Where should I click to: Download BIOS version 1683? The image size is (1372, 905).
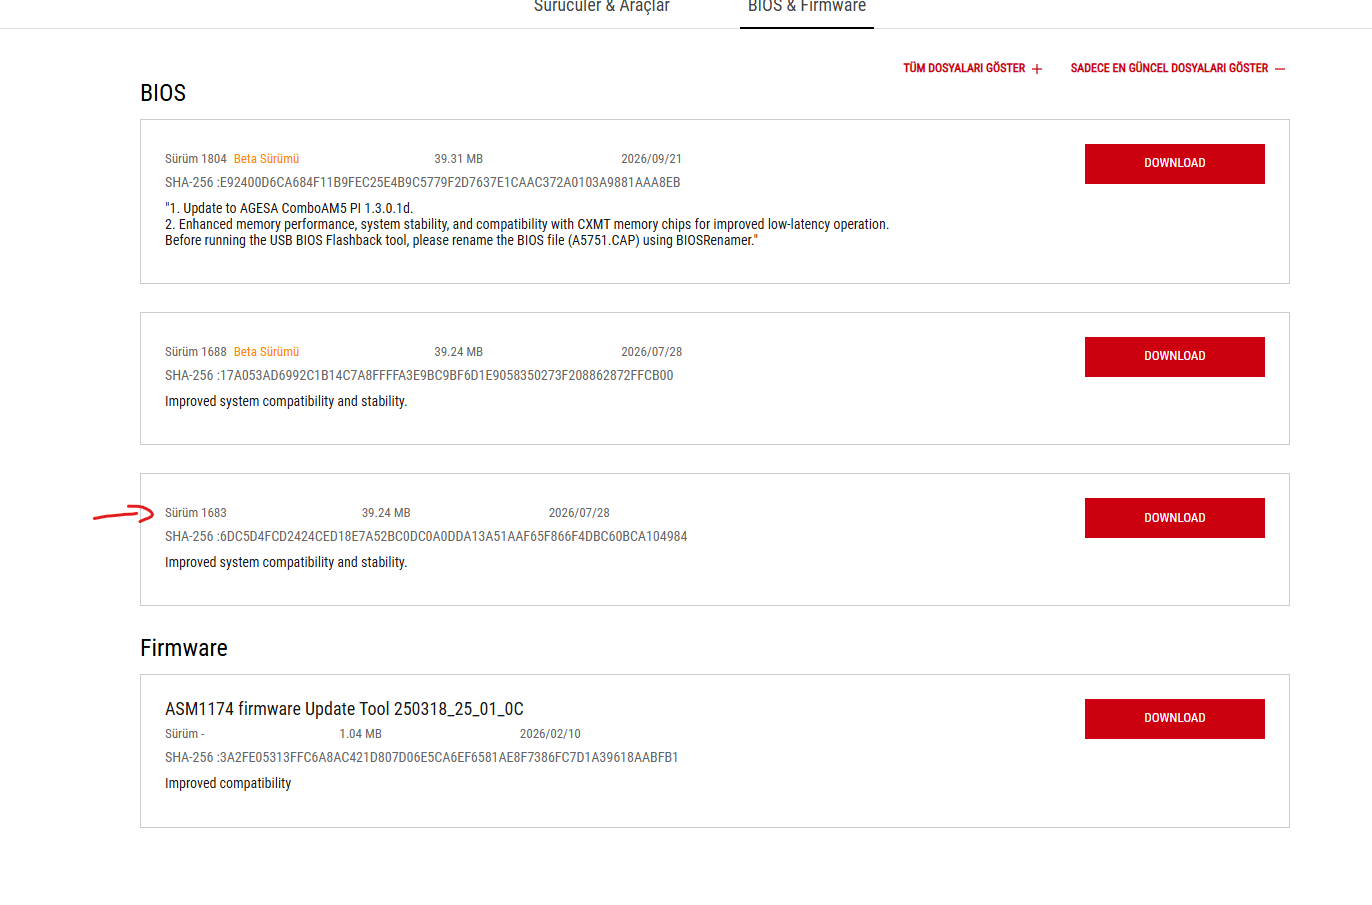[x=1175, y=518]
